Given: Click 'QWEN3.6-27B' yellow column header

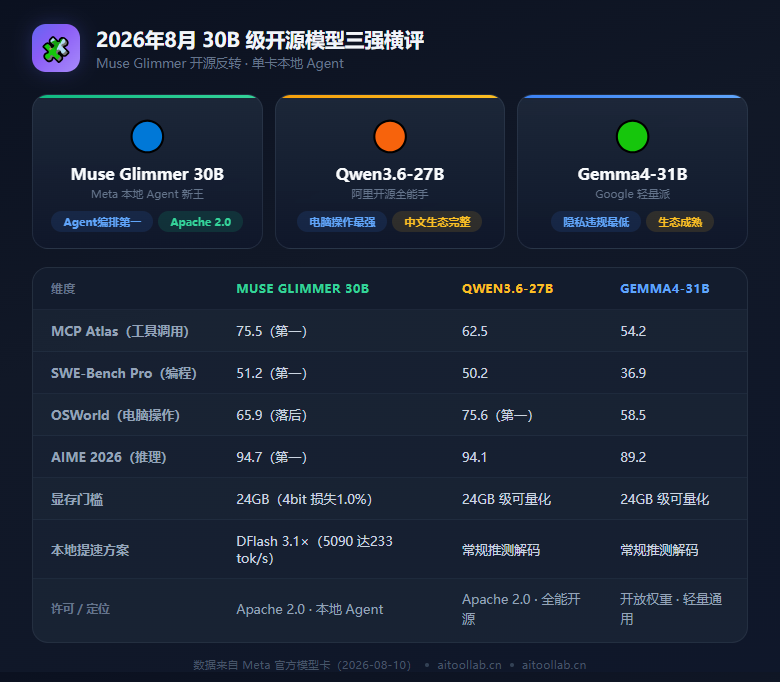Looking at the screenshot, I should pyautogui.click(x=507, y=289).
